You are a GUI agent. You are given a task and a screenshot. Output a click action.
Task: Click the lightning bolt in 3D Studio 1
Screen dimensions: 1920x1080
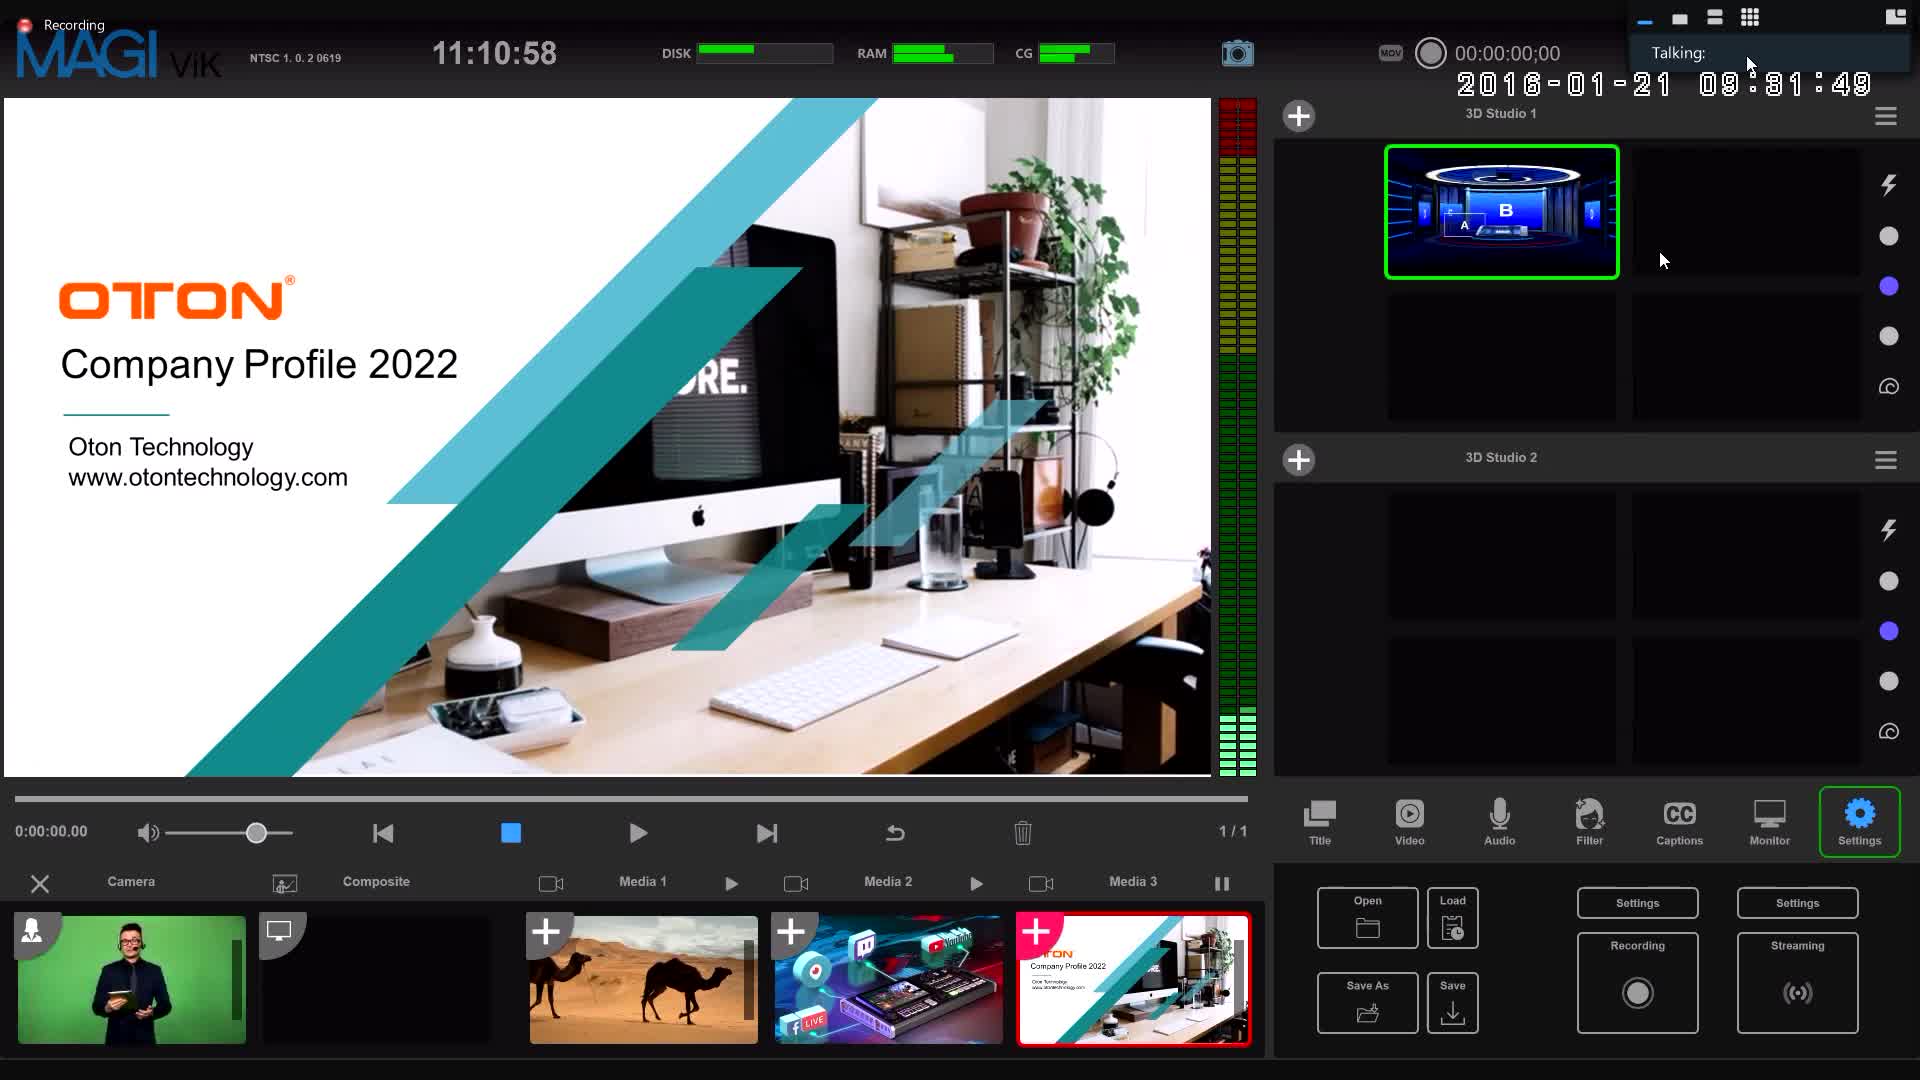point(1888,185)
